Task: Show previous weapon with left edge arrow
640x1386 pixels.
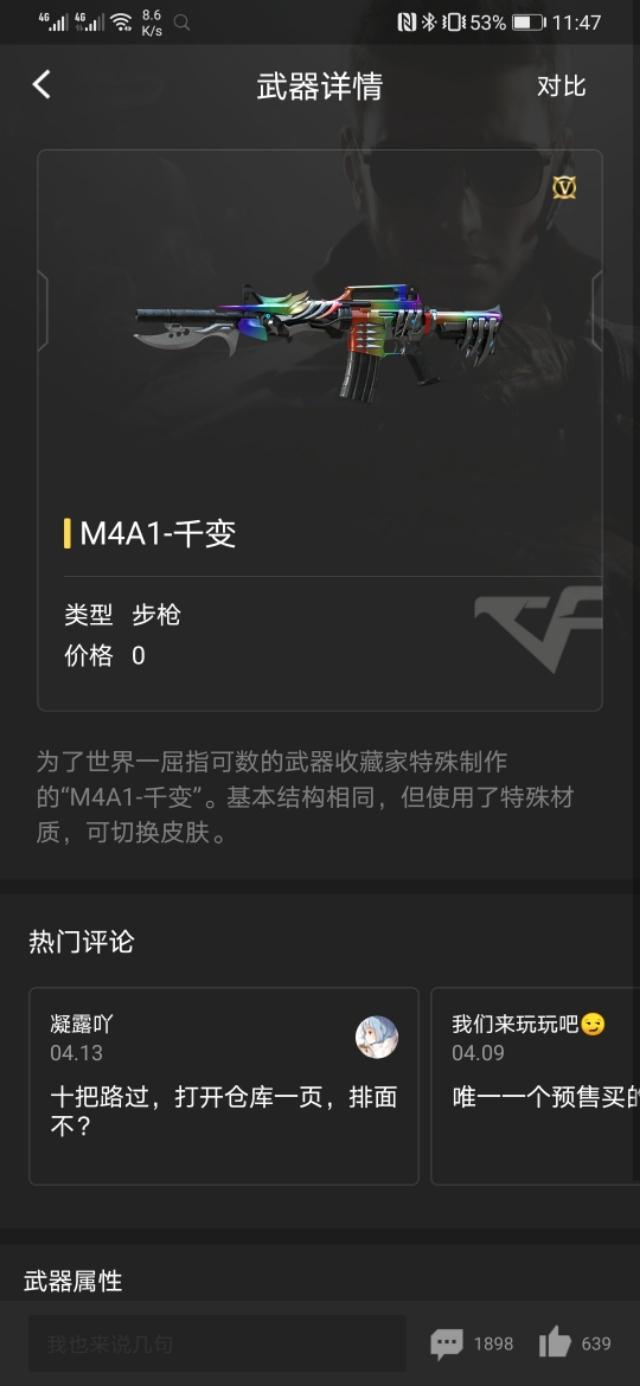Action: pyautogui.click(x=42, y=311)
